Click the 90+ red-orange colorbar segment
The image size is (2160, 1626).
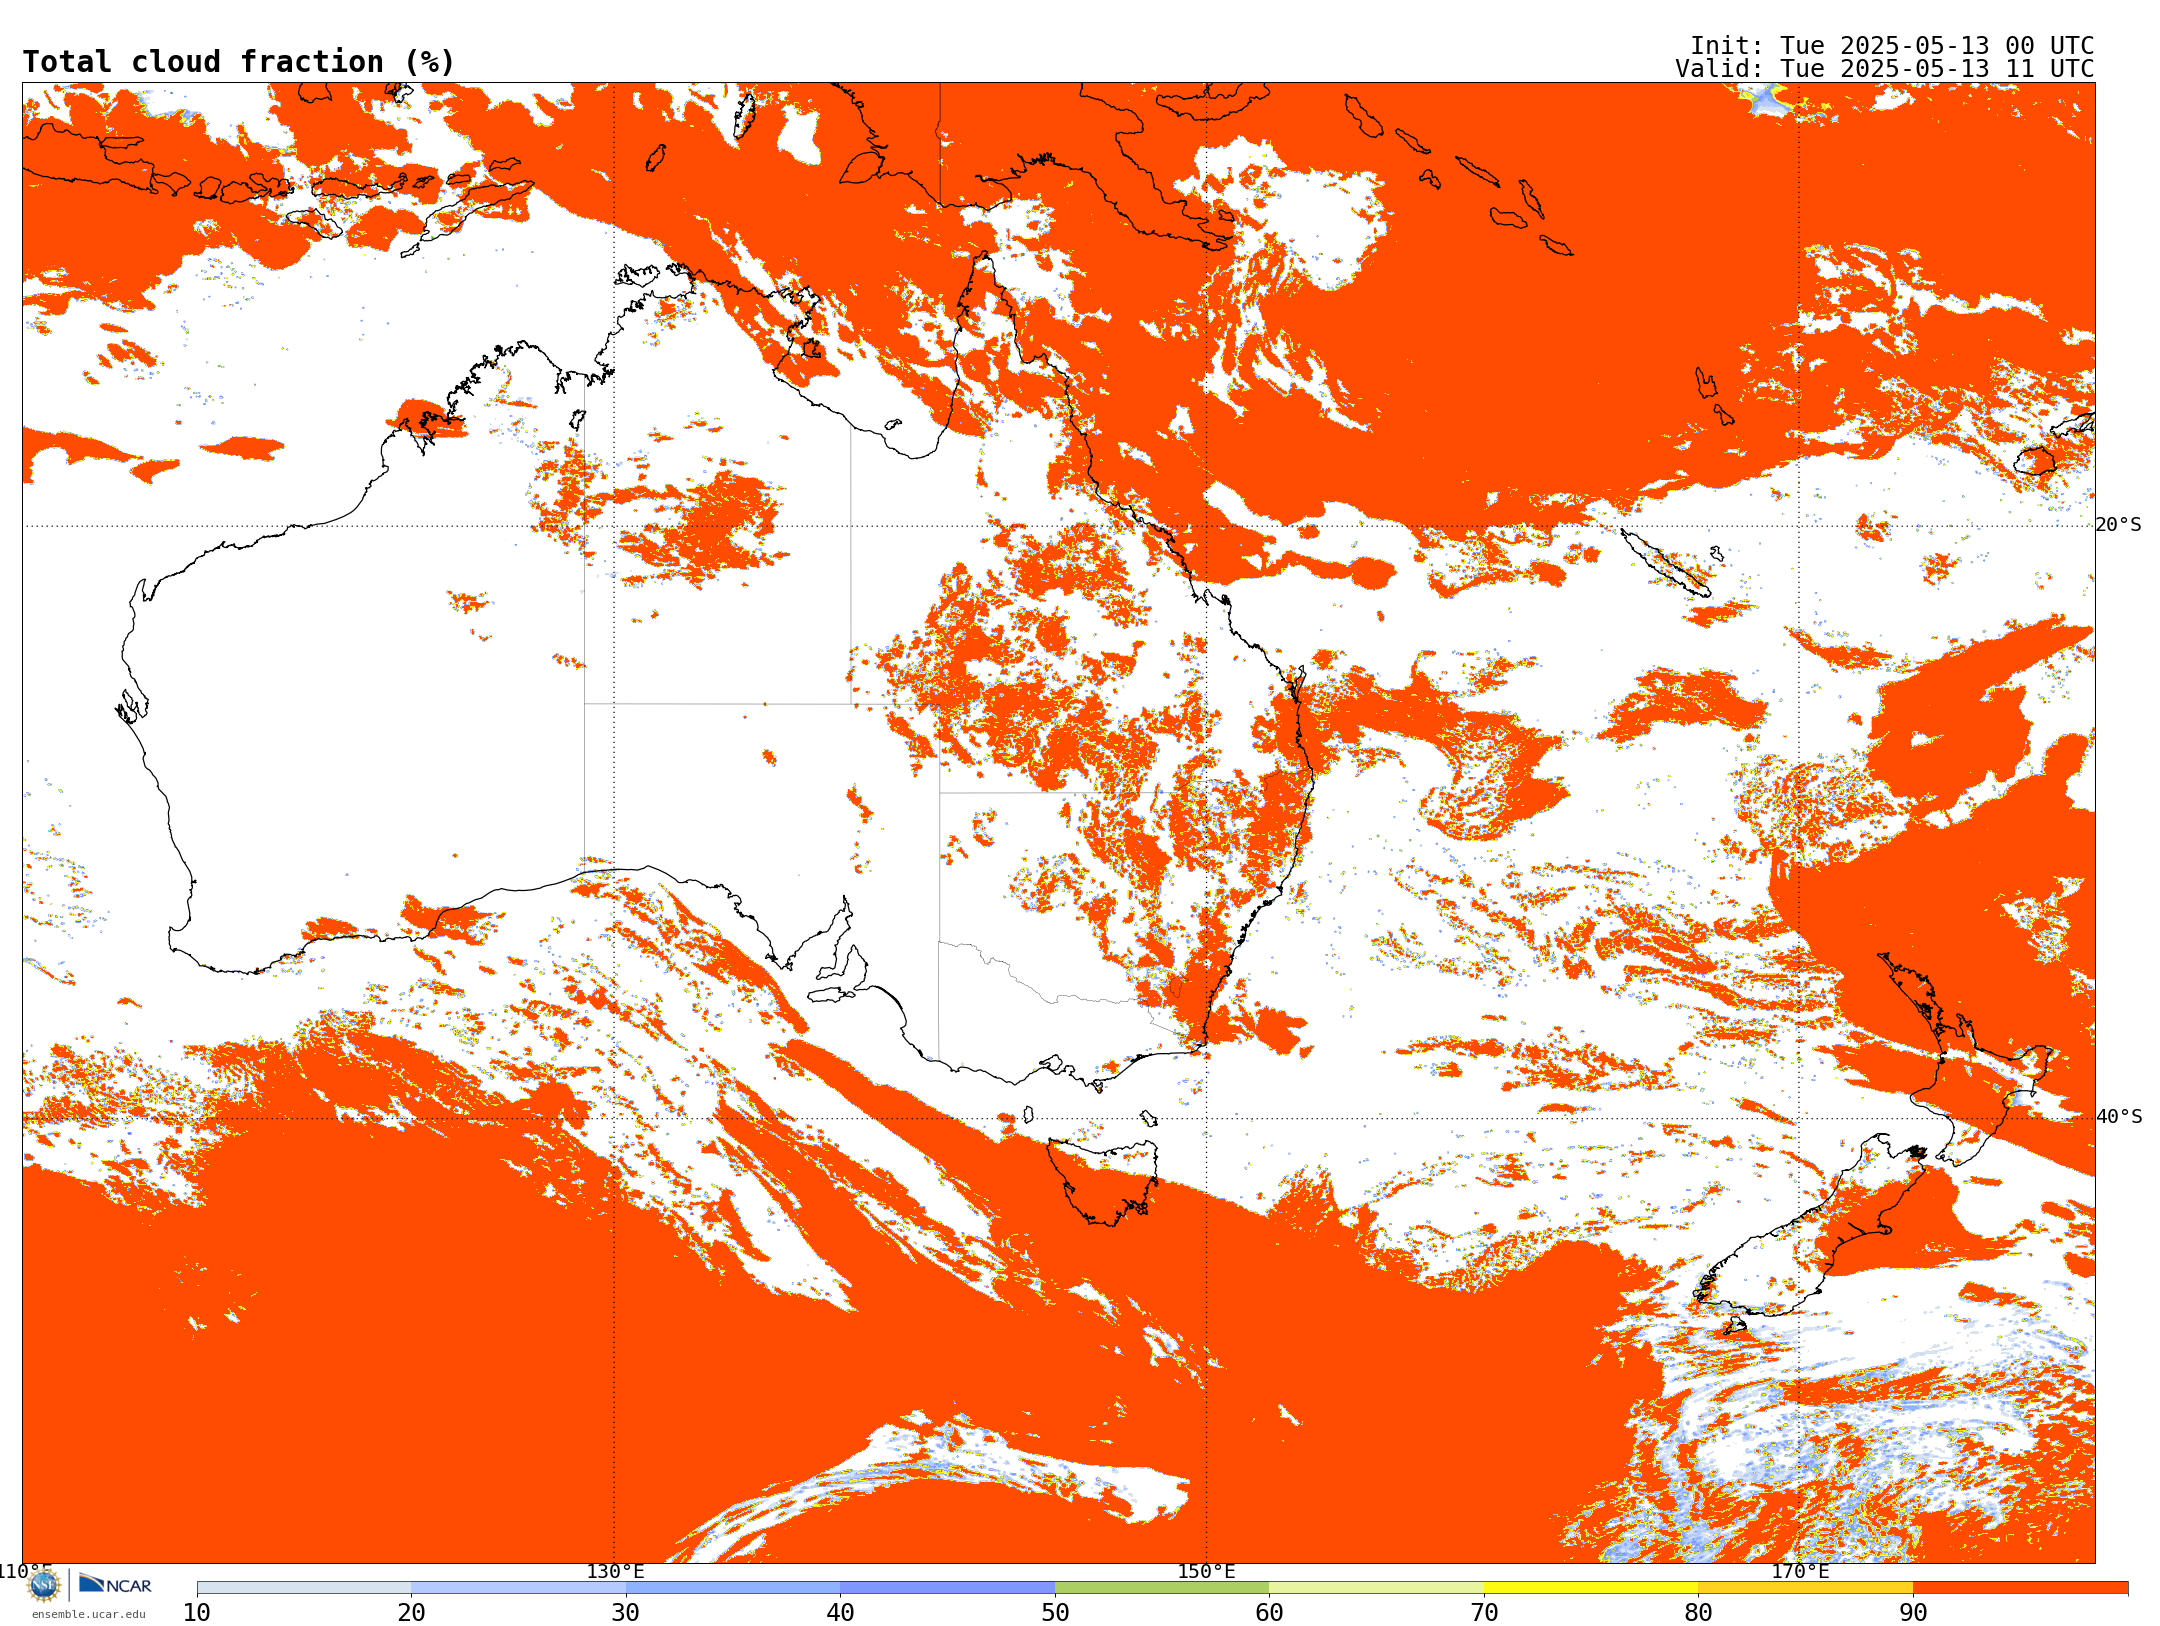[x=2020, y=1588]
